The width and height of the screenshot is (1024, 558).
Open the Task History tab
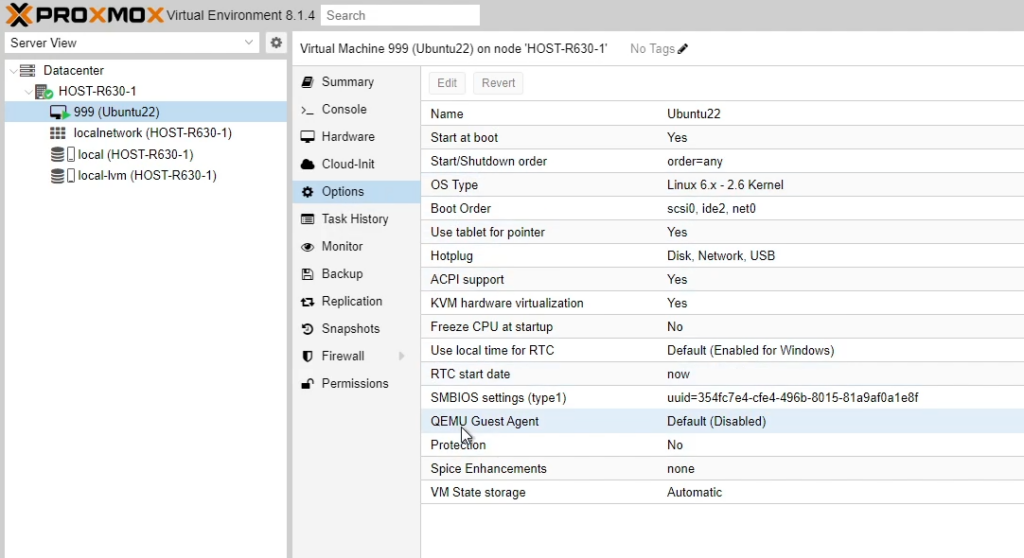(356, 220)
